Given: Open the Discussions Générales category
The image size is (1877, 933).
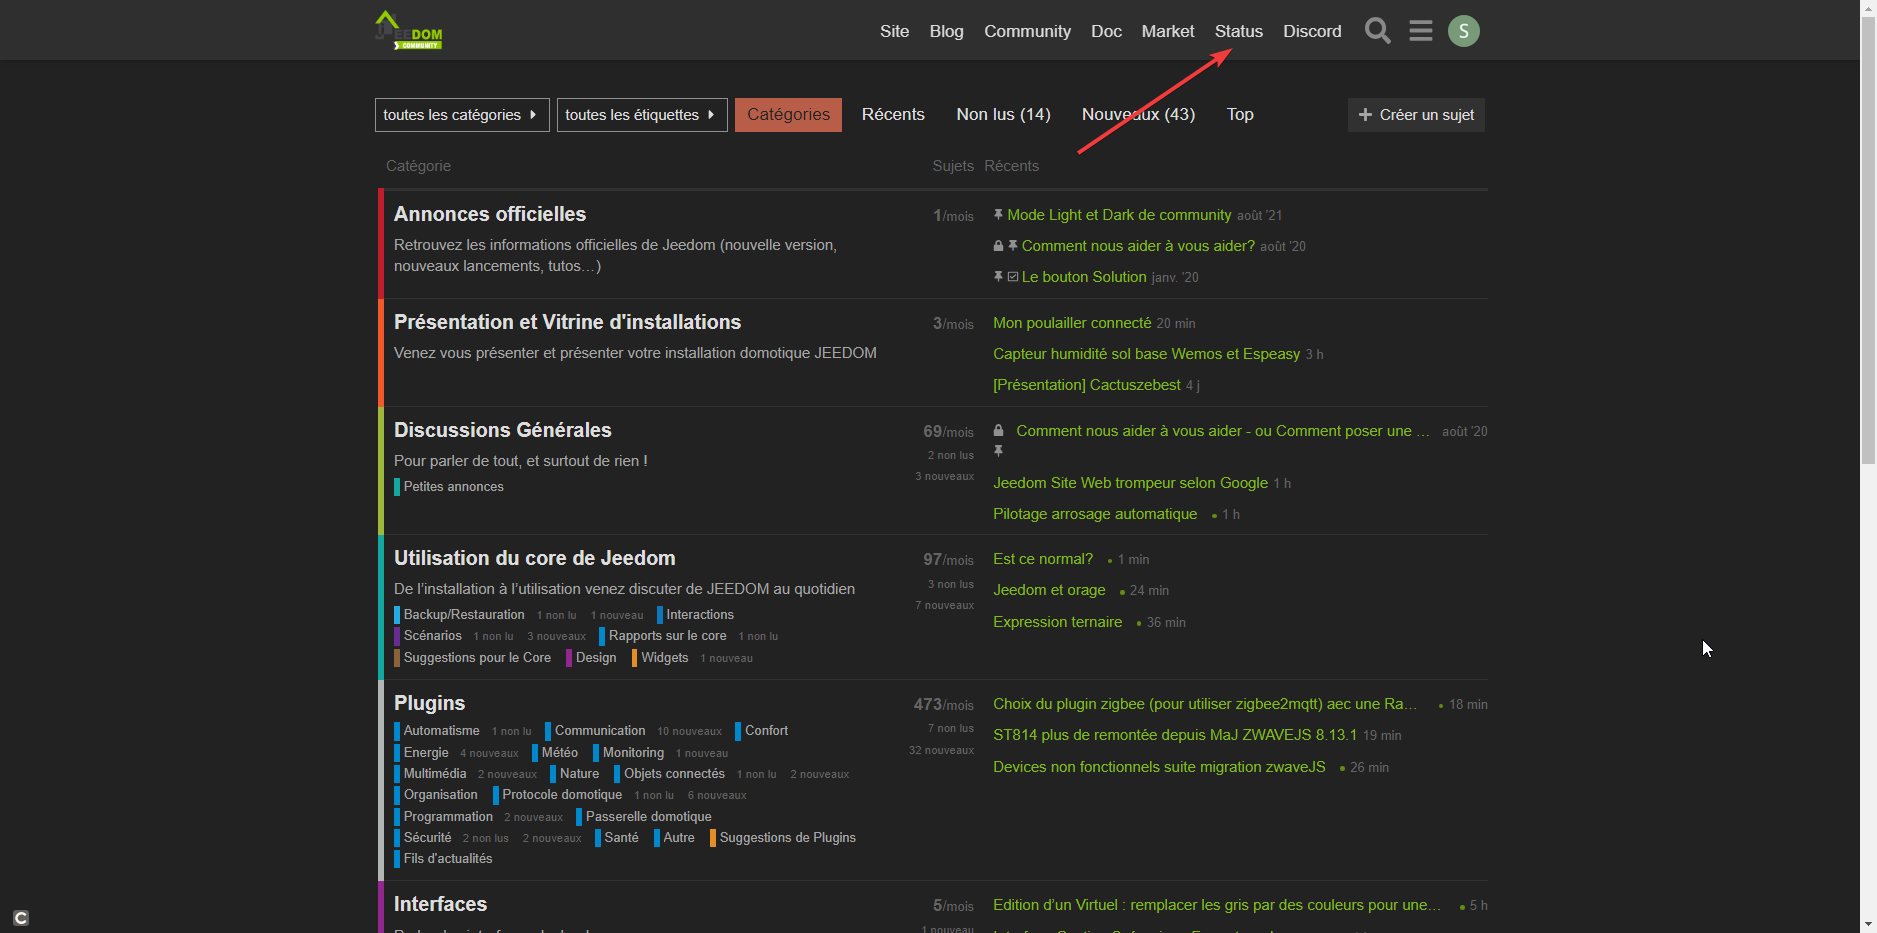Looking at the screenshot, I should pos(502,430).
